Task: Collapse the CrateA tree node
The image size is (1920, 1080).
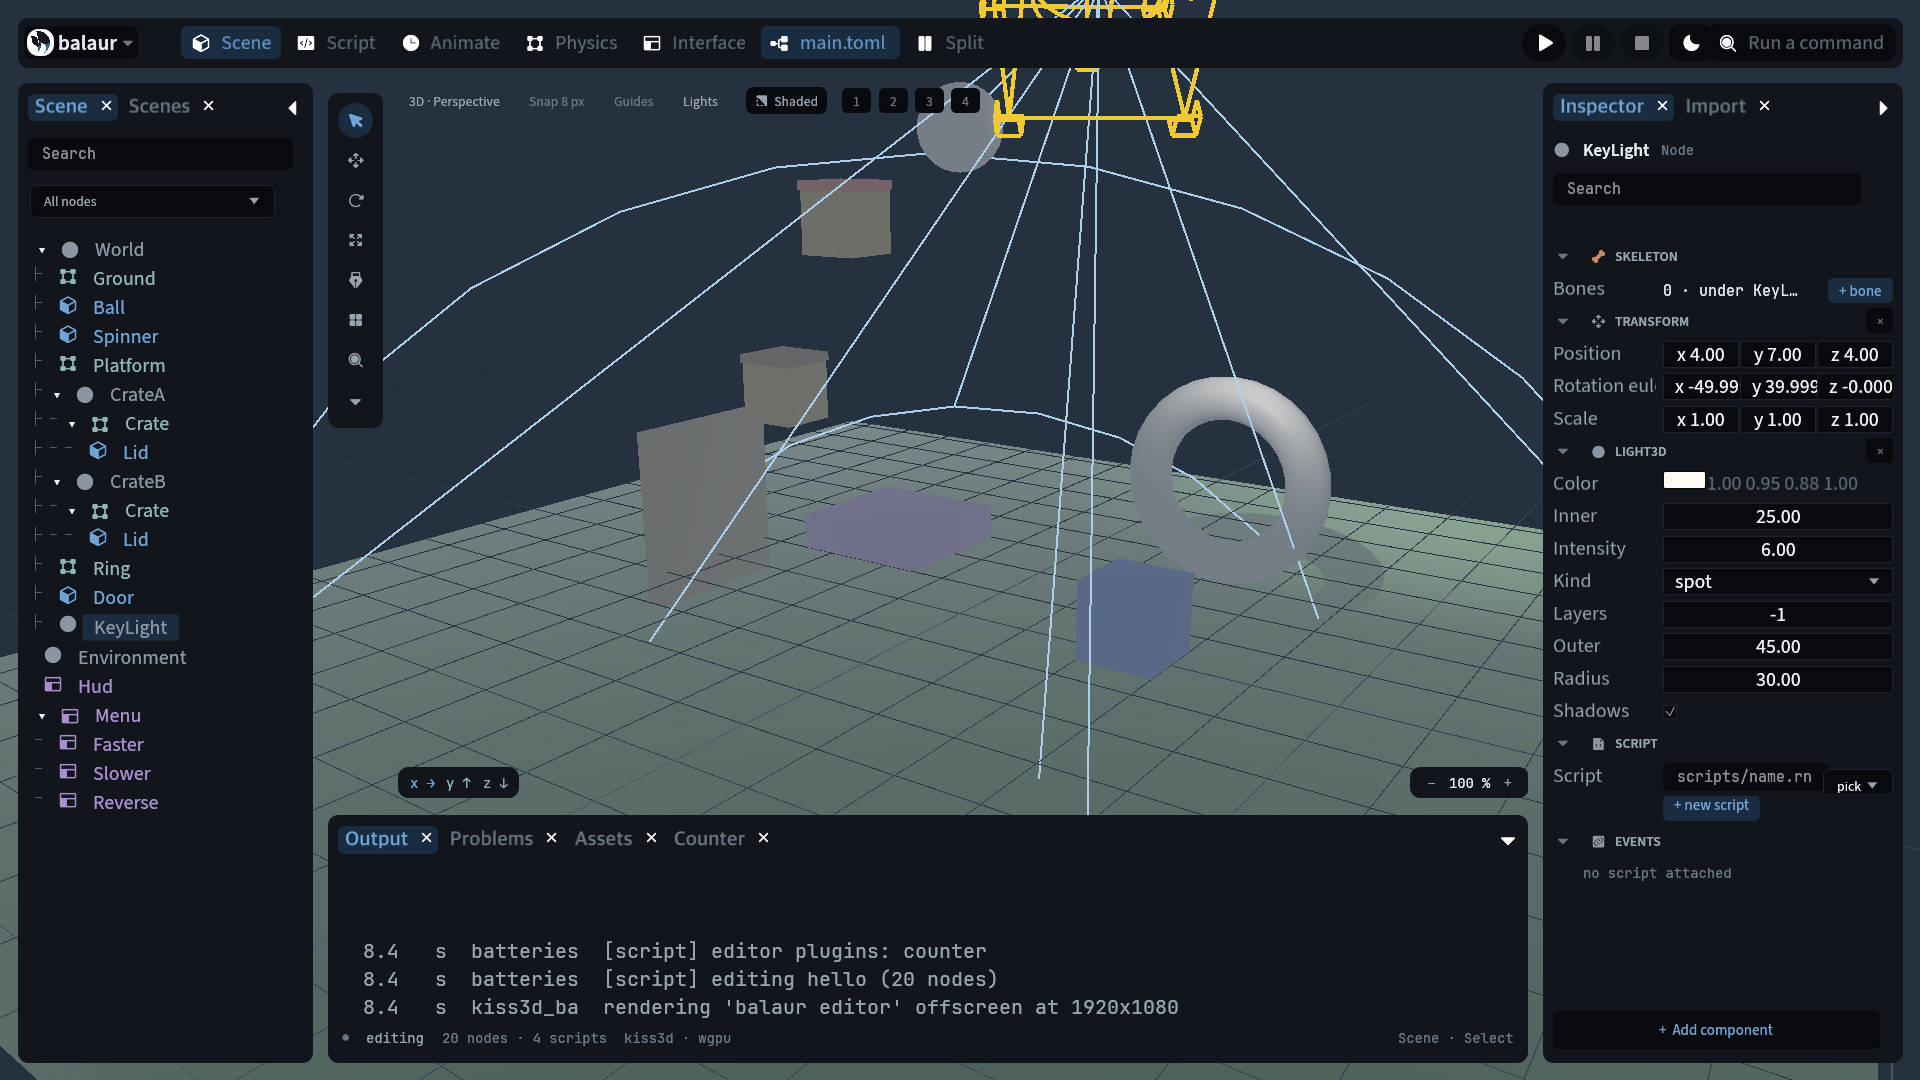Action: (57, 396)
